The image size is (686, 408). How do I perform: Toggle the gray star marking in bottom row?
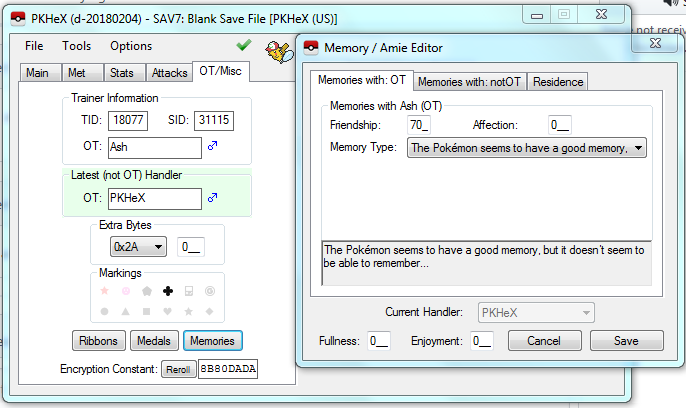click(x=189, y=311)
